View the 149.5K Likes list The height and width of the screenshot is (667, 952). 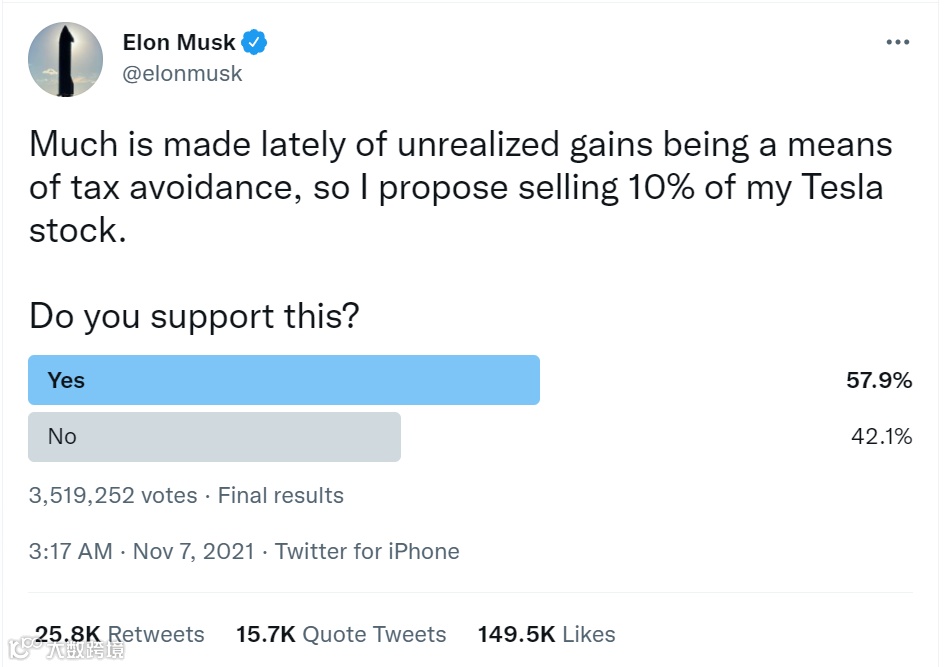pos(546,634)
